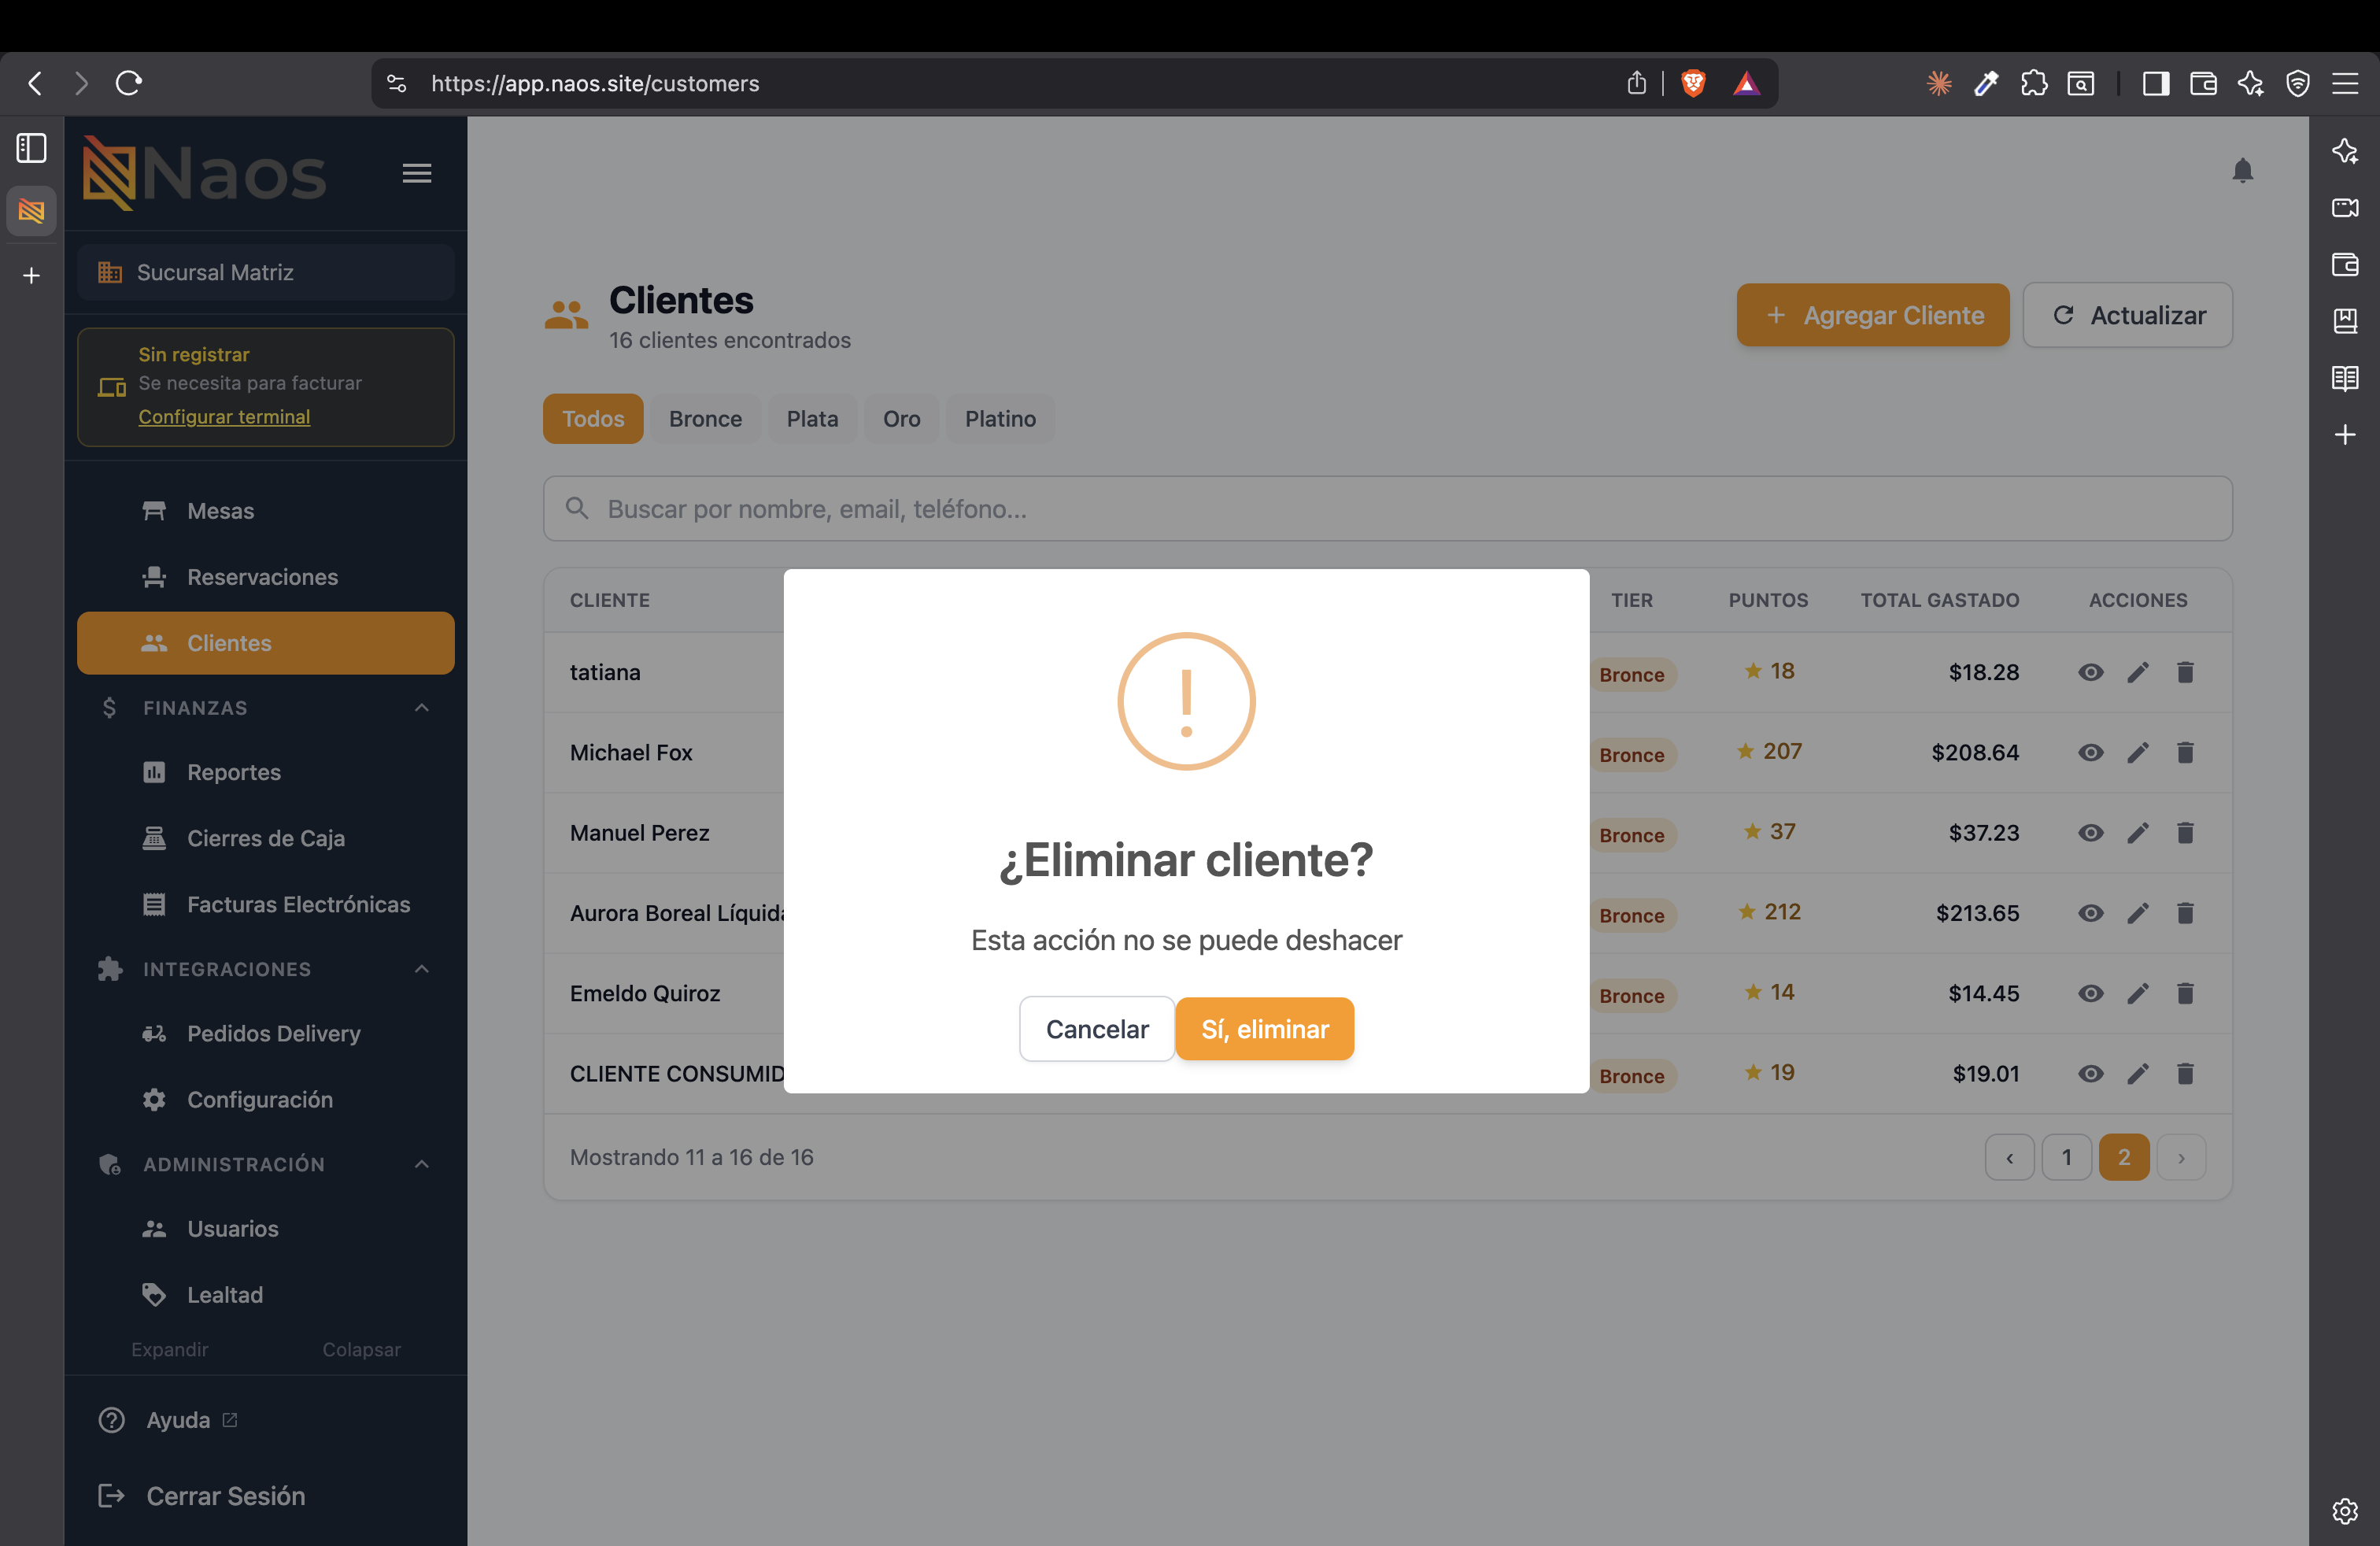
Task: Collapse the FINANZAS section chevron
Action: [422, 708]
